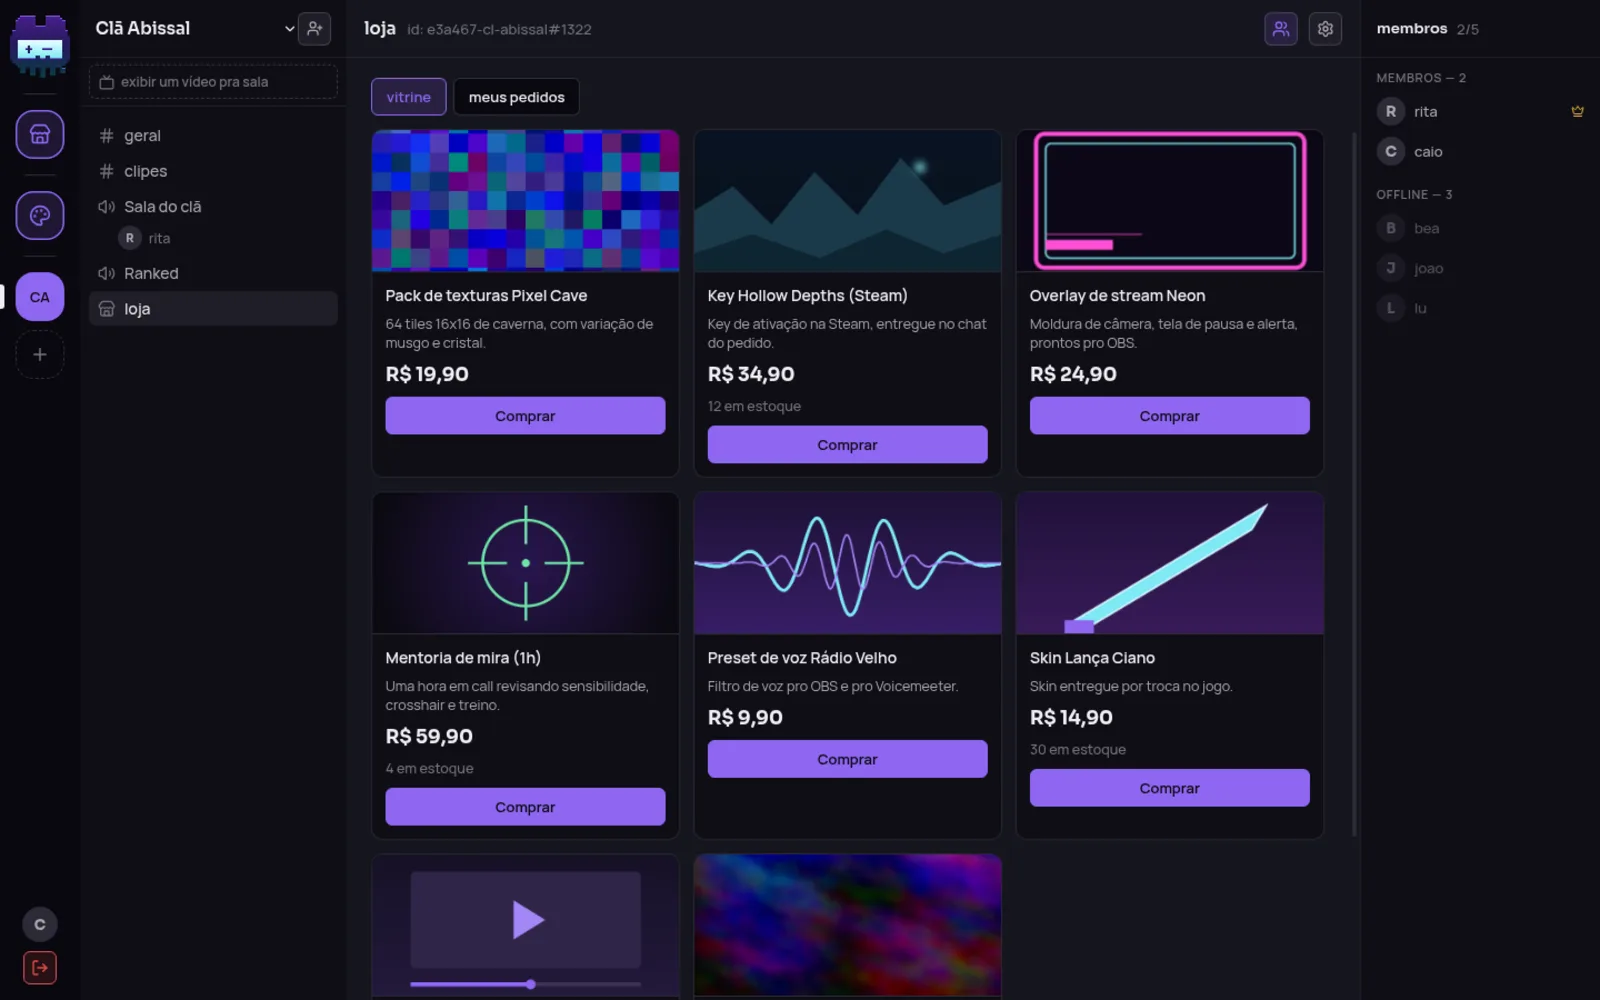Open the crosshair Mentoria de mira thumbnail
The image size is (1600, 1000).
pos(525,563)
